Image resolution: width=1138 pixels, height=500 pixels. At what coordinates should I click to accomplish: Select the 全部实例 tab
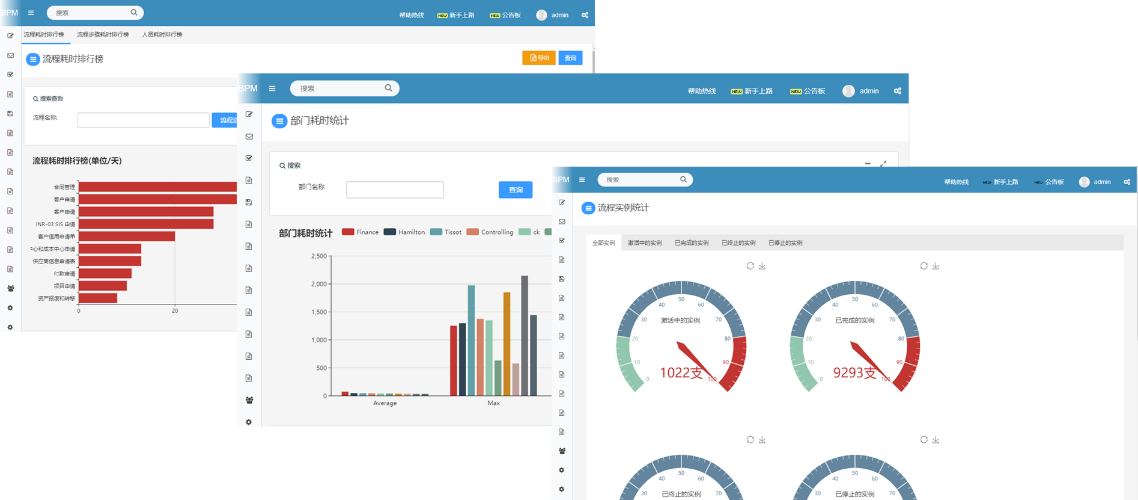coord(603,243)
